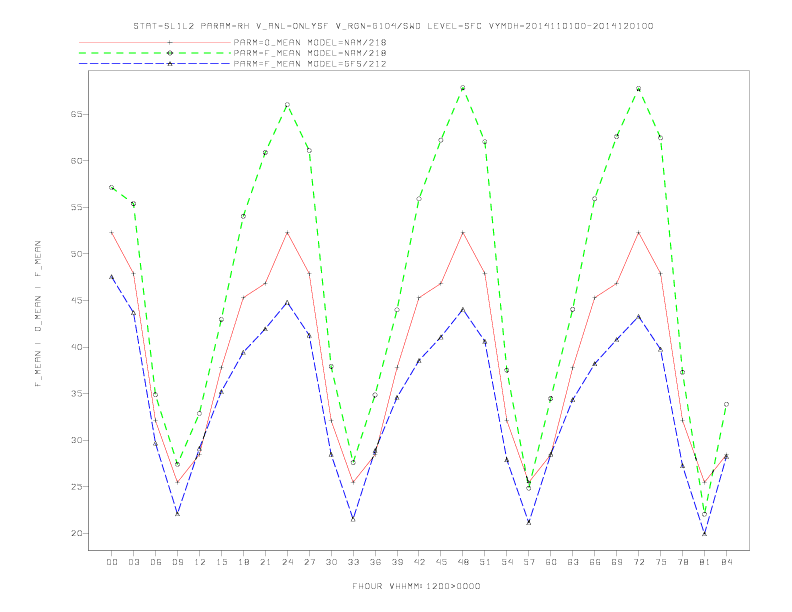Click x-axis tick label 36
The image size is (792, 612).
click(x=375, y=562)
